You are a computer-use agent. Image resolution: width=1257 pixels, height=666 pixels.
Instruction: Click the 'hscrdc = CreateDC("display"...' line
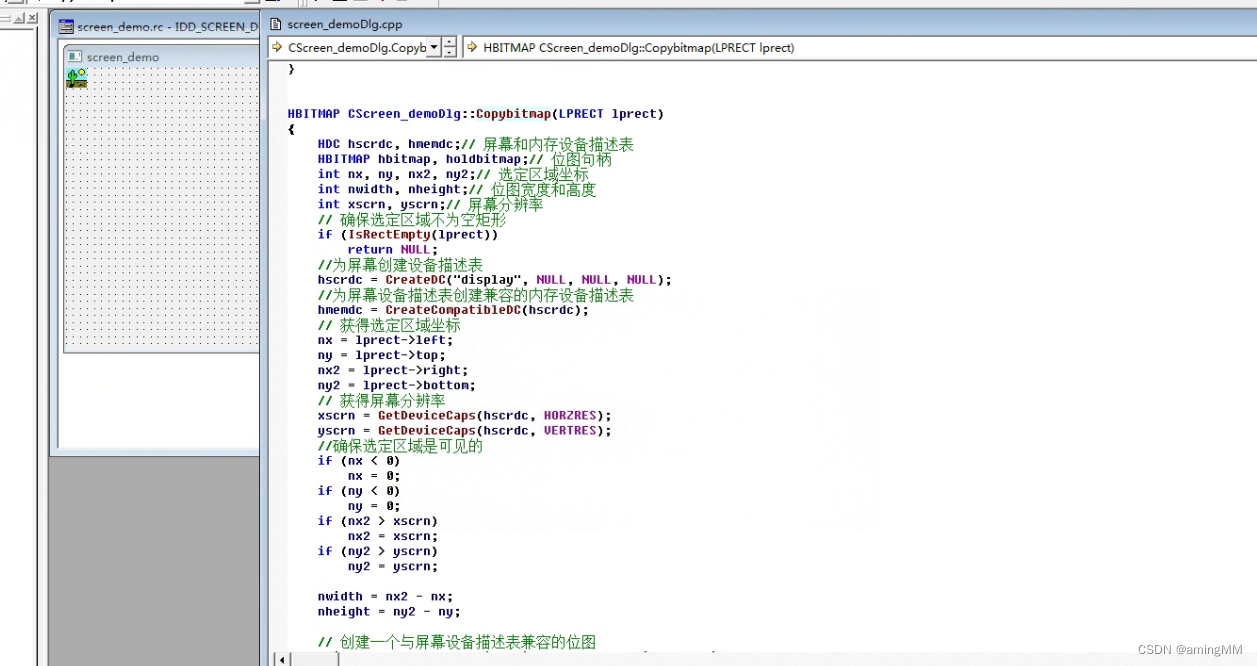coord(494,280)
